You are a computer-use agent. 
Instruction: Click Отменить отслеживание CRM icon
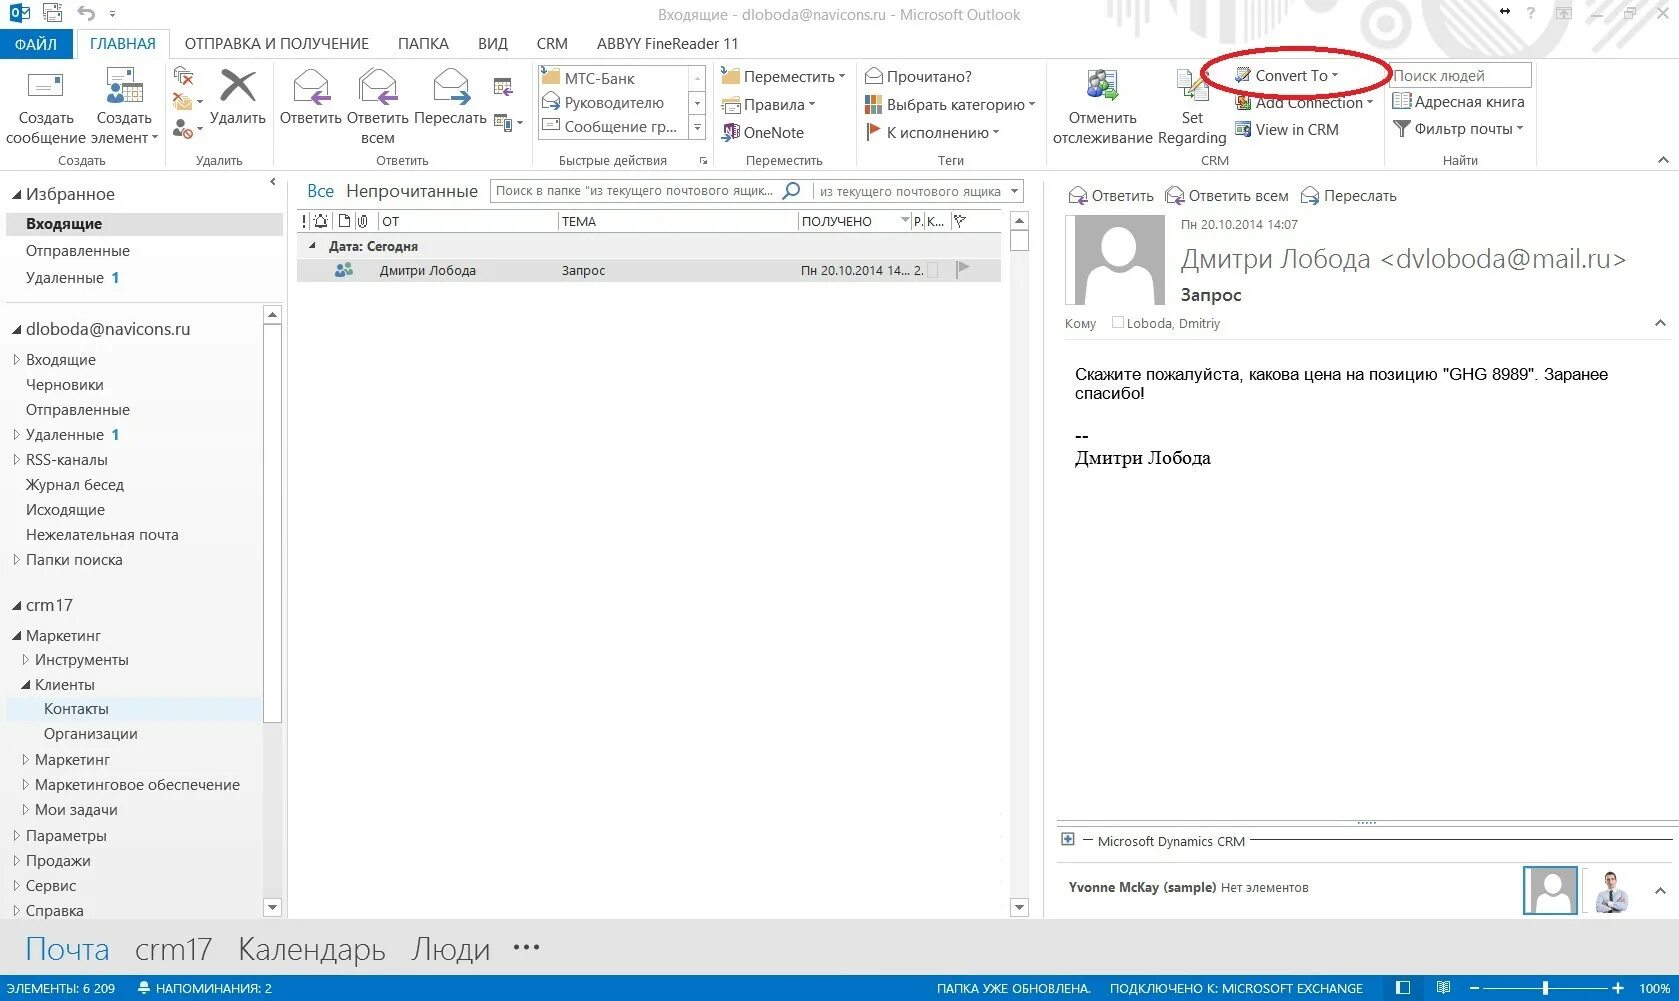(1102, 87)
